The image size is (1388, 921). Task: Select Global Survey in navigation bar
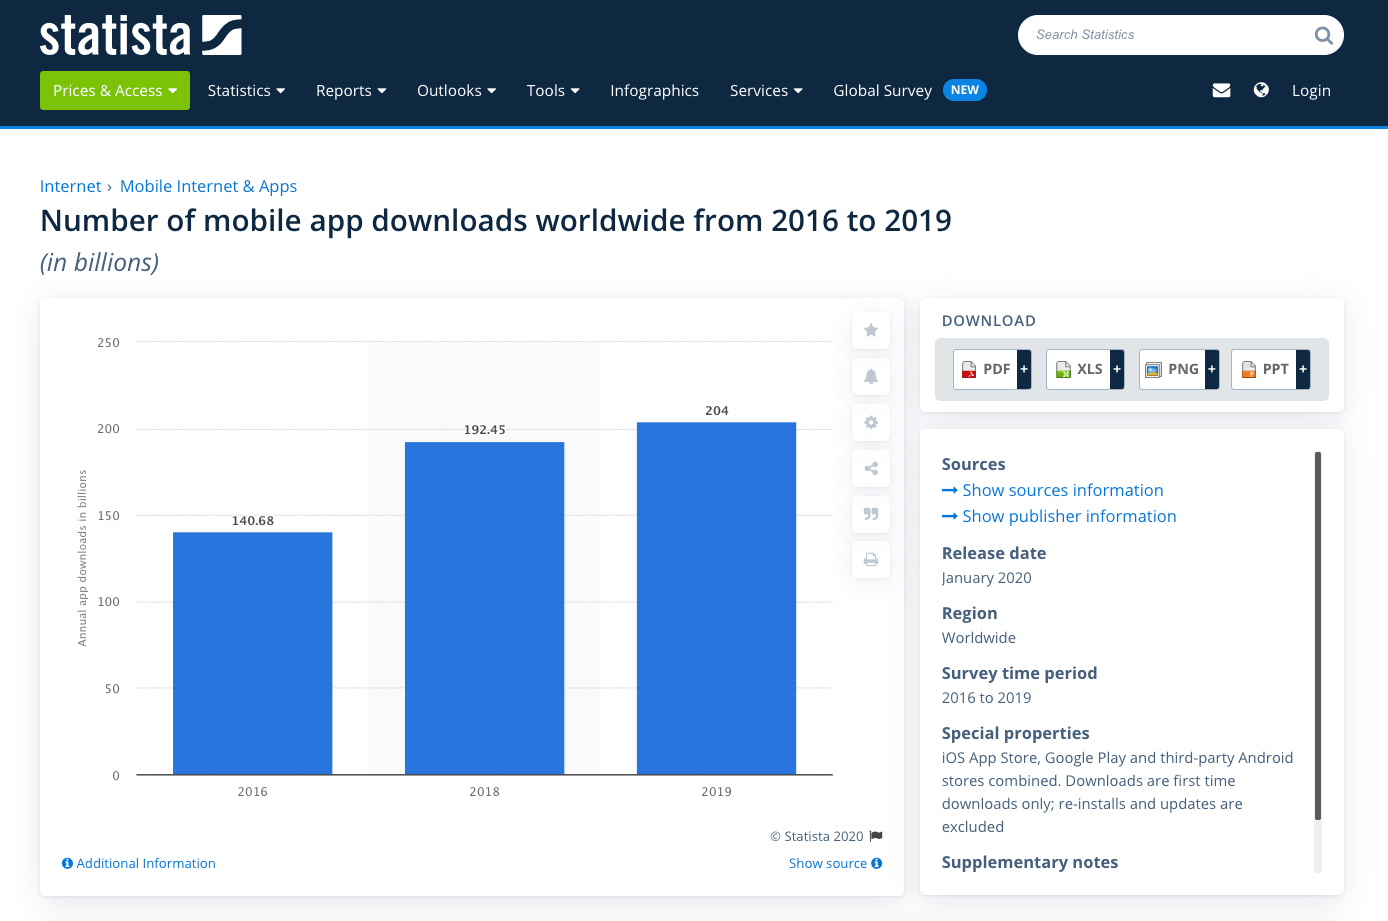coord(882,91)
